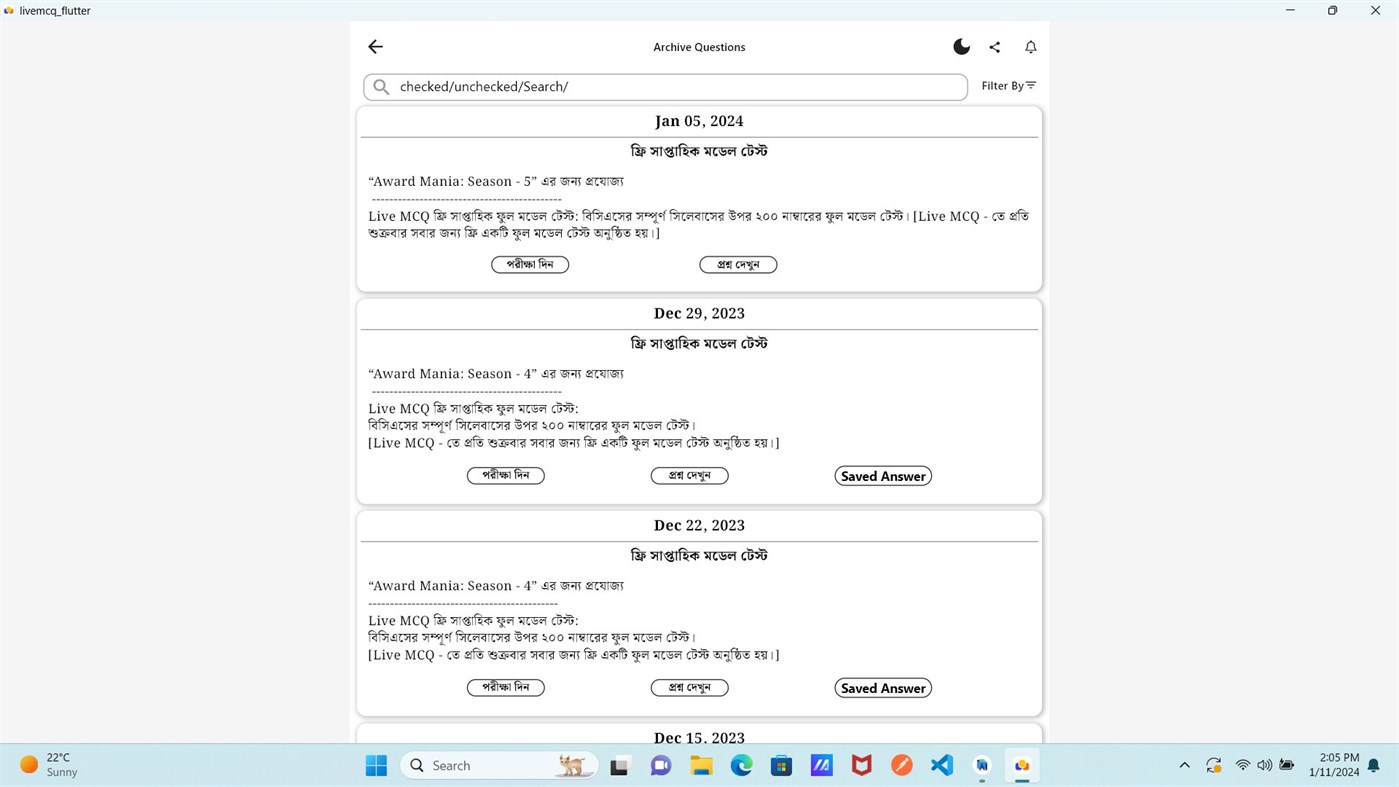Viewport: 1399px width, 787px height.
Task: Open the Windows Start menu
Action: pyautogui.click(x=375, y=764)
